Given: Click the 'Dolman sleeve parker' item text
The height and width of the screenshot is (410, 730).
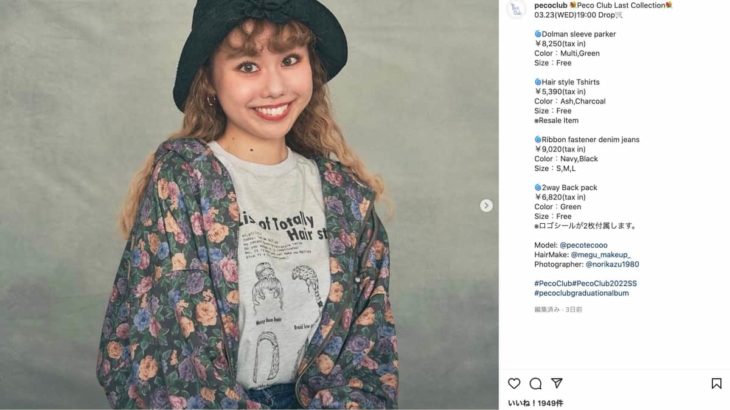Looking at the screenshot, I should point(579,34).
